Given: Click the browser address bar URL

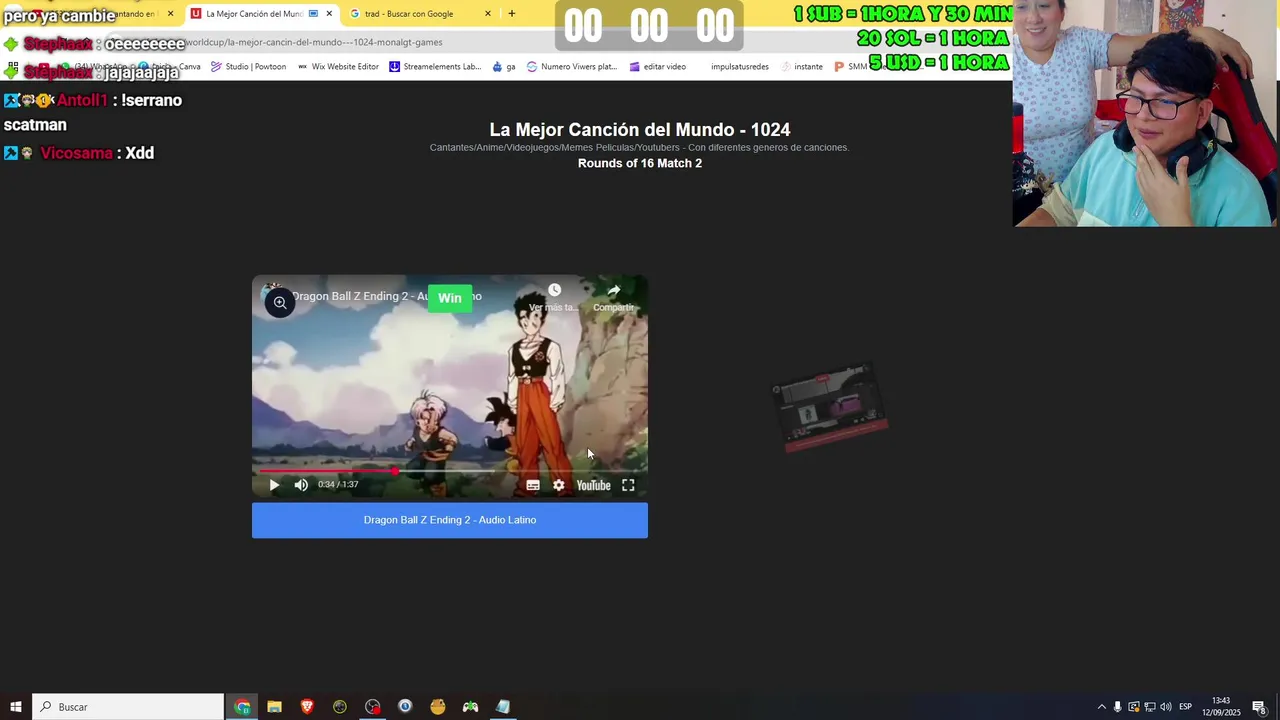Looking at the screenshot, I should pyautogui.click(x=314, y=42).
